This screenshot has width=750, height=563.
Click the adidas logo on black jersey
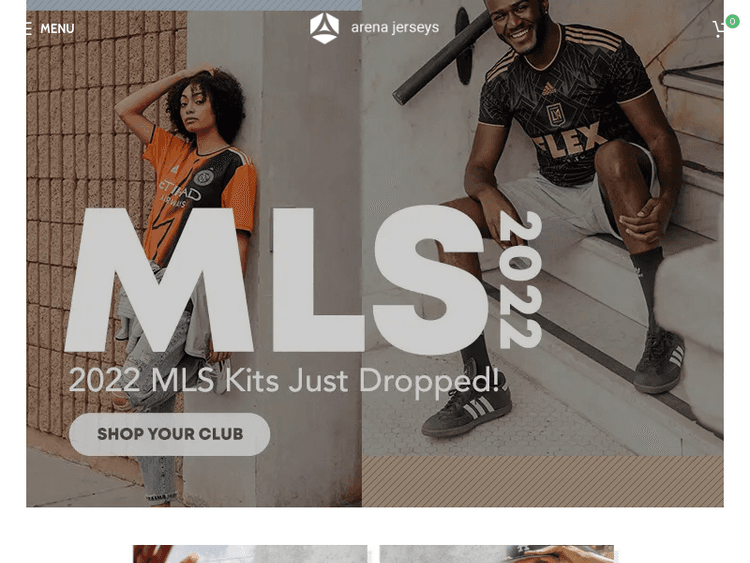[x=549, y=89]
